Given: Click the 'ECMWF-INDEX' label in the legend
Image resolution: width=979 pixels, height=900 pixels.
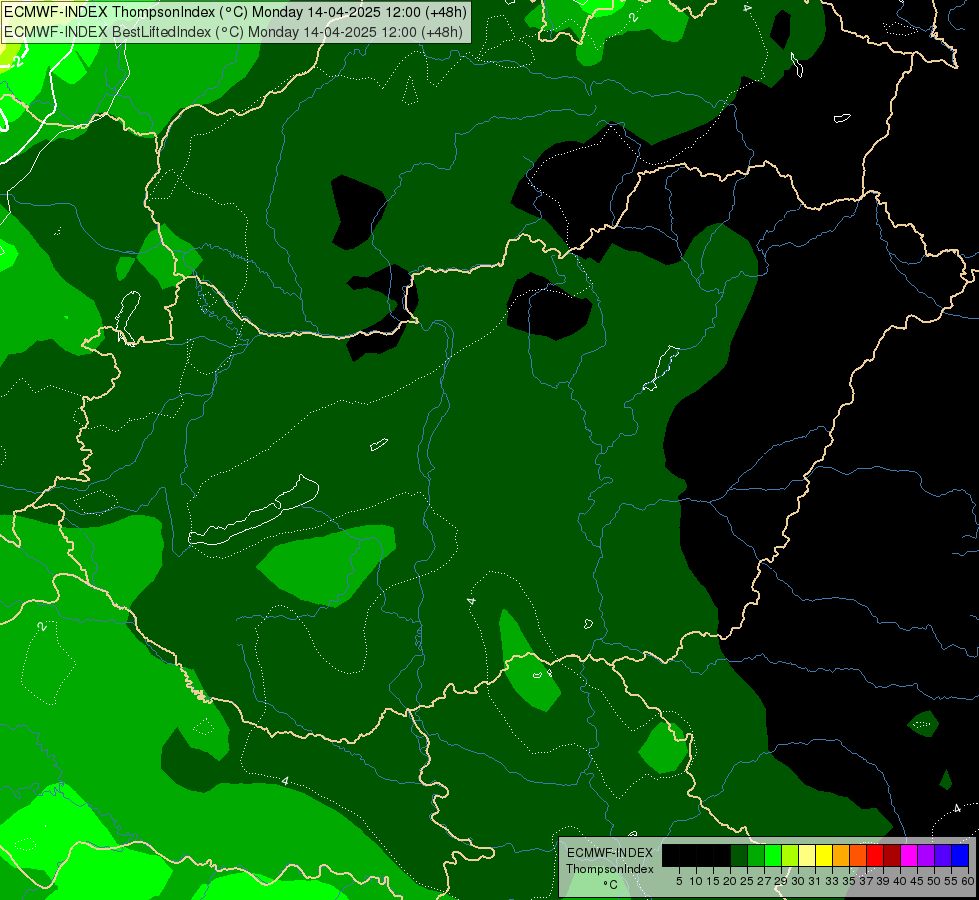Looking at the screenshot, I should pyautogui.click(x=609, y=853).
